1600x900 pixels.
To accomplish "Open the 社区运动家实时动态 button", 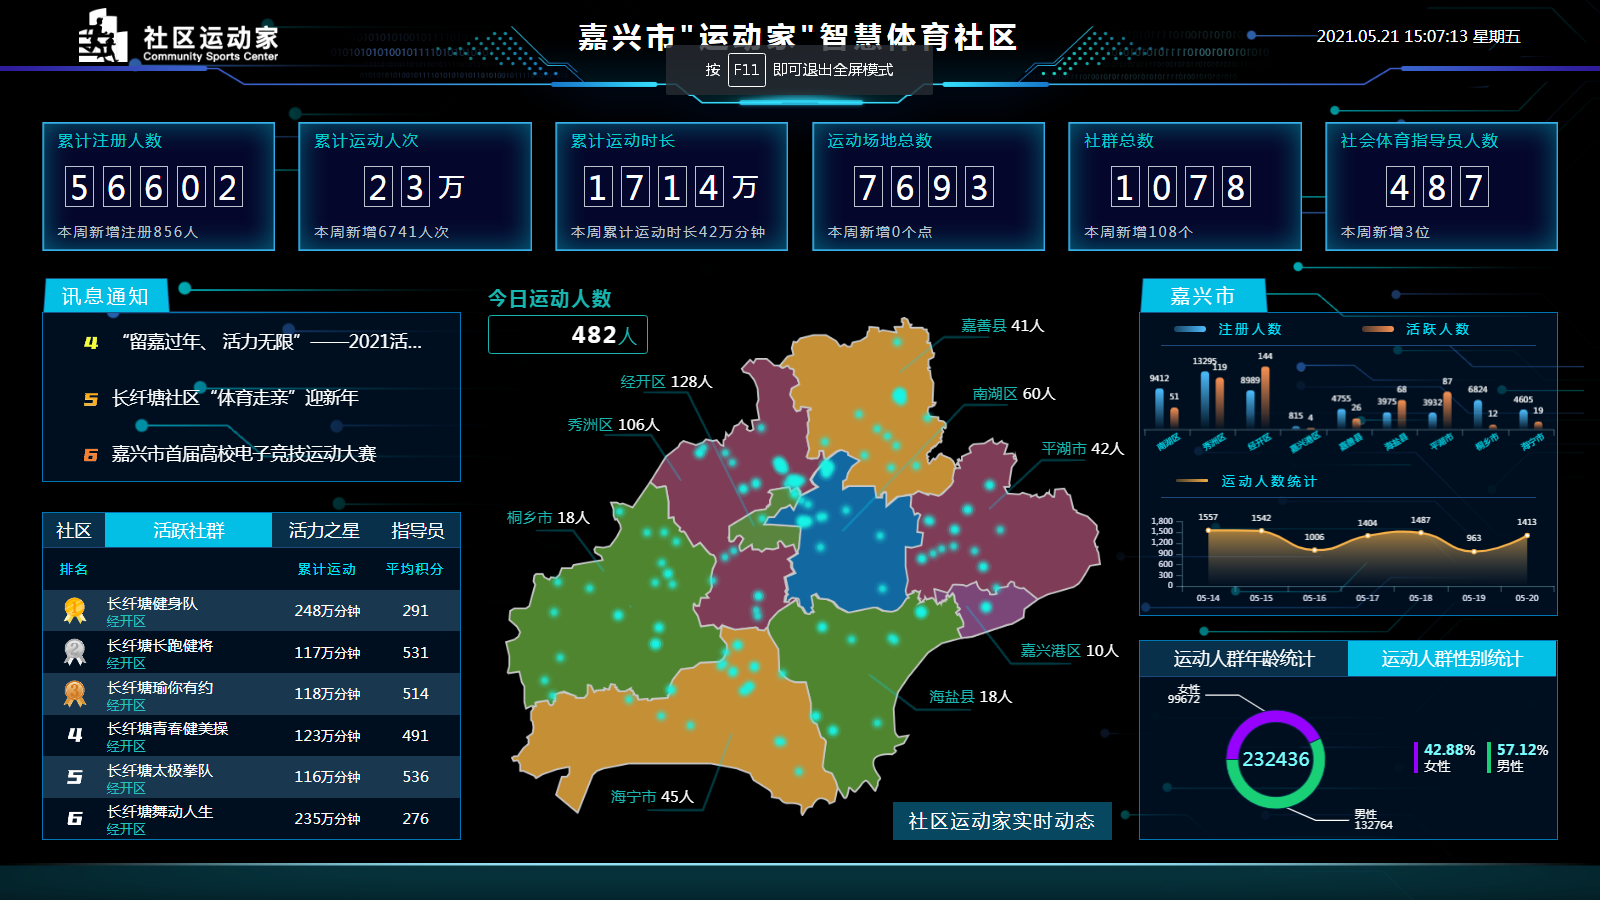I will [x=1001, y=821].
